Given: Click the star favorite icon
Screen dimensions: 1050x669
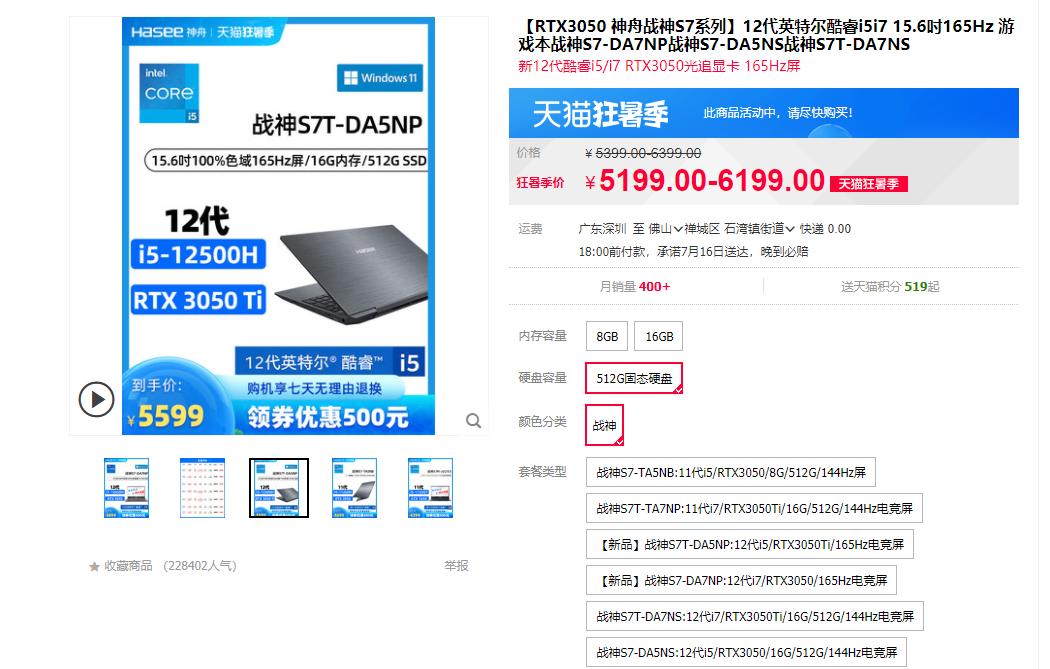Looking at the screenshot, I should [94, 567].
